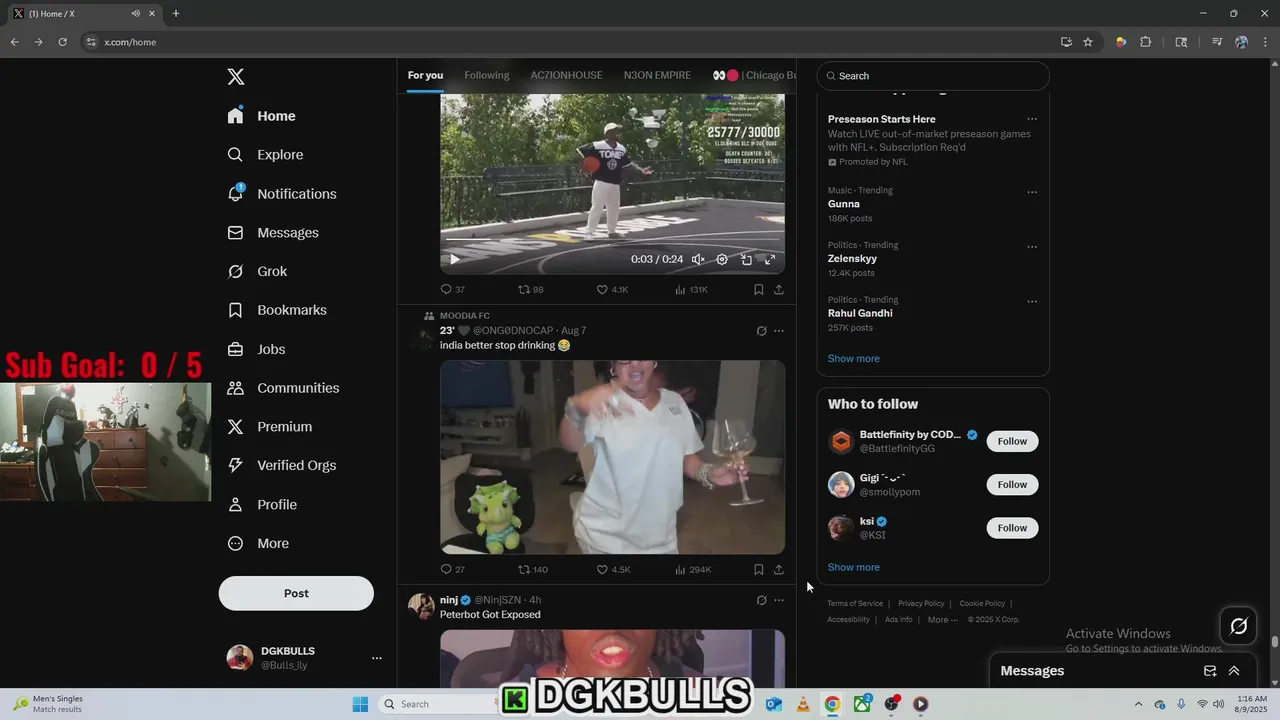The height and width of the screenshot is (720, 1280).
Task: Bookmark the basketball video post
Action: pos(758,289)
